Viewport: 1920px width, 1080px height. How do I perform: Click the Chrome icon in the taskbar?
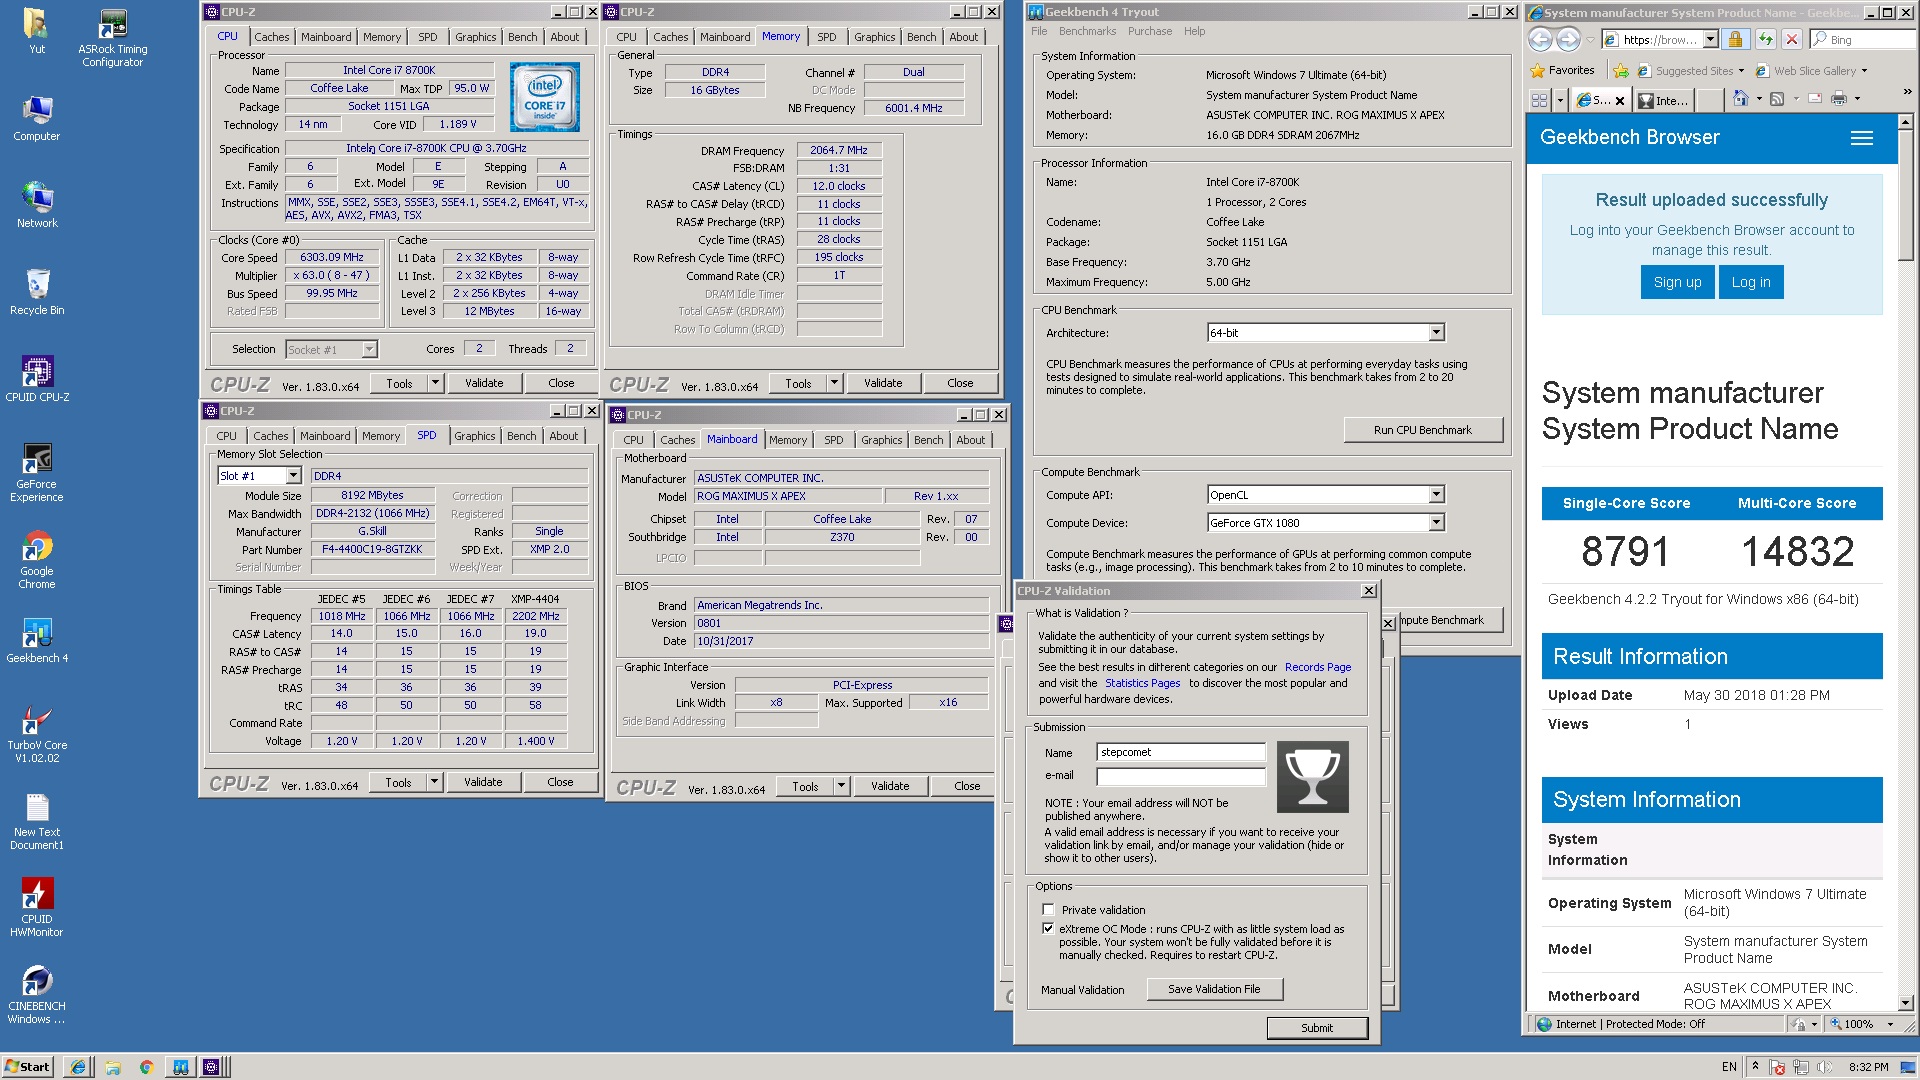click(x=146, y=1067)
